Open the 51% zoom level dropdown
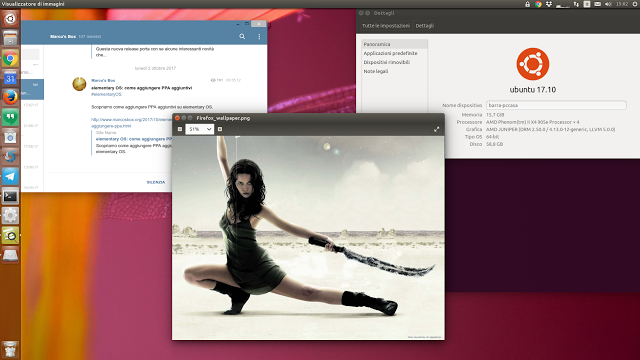Screen dimensions: 640x360 tap(200, 129)
